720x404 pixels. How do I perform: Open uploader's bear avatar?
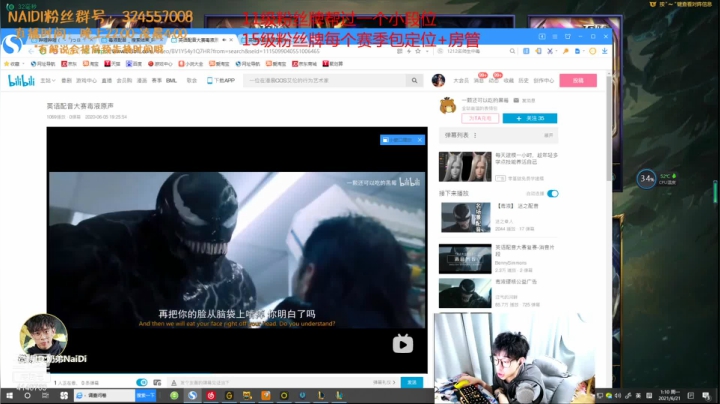448,106
